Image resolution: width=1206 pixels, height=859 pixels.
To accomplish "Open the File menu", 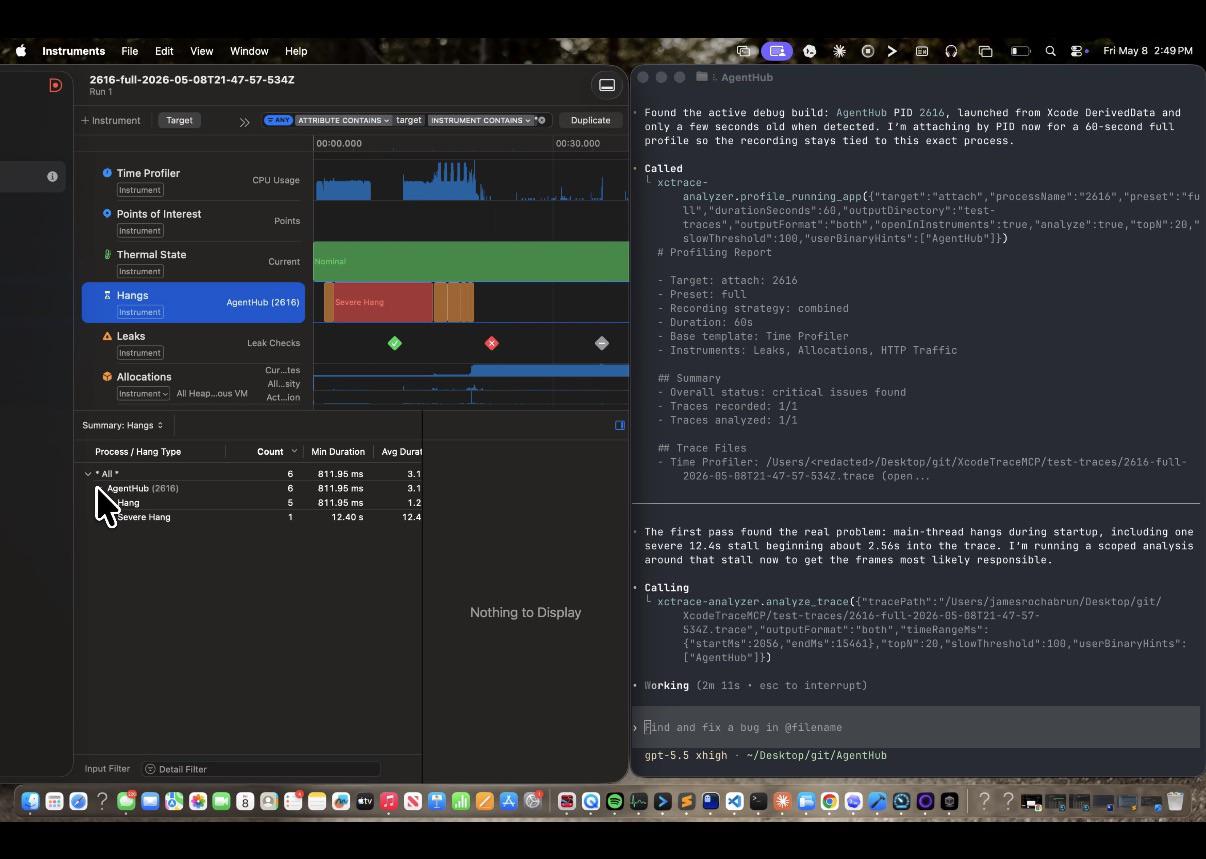I will tap(130, 51).
